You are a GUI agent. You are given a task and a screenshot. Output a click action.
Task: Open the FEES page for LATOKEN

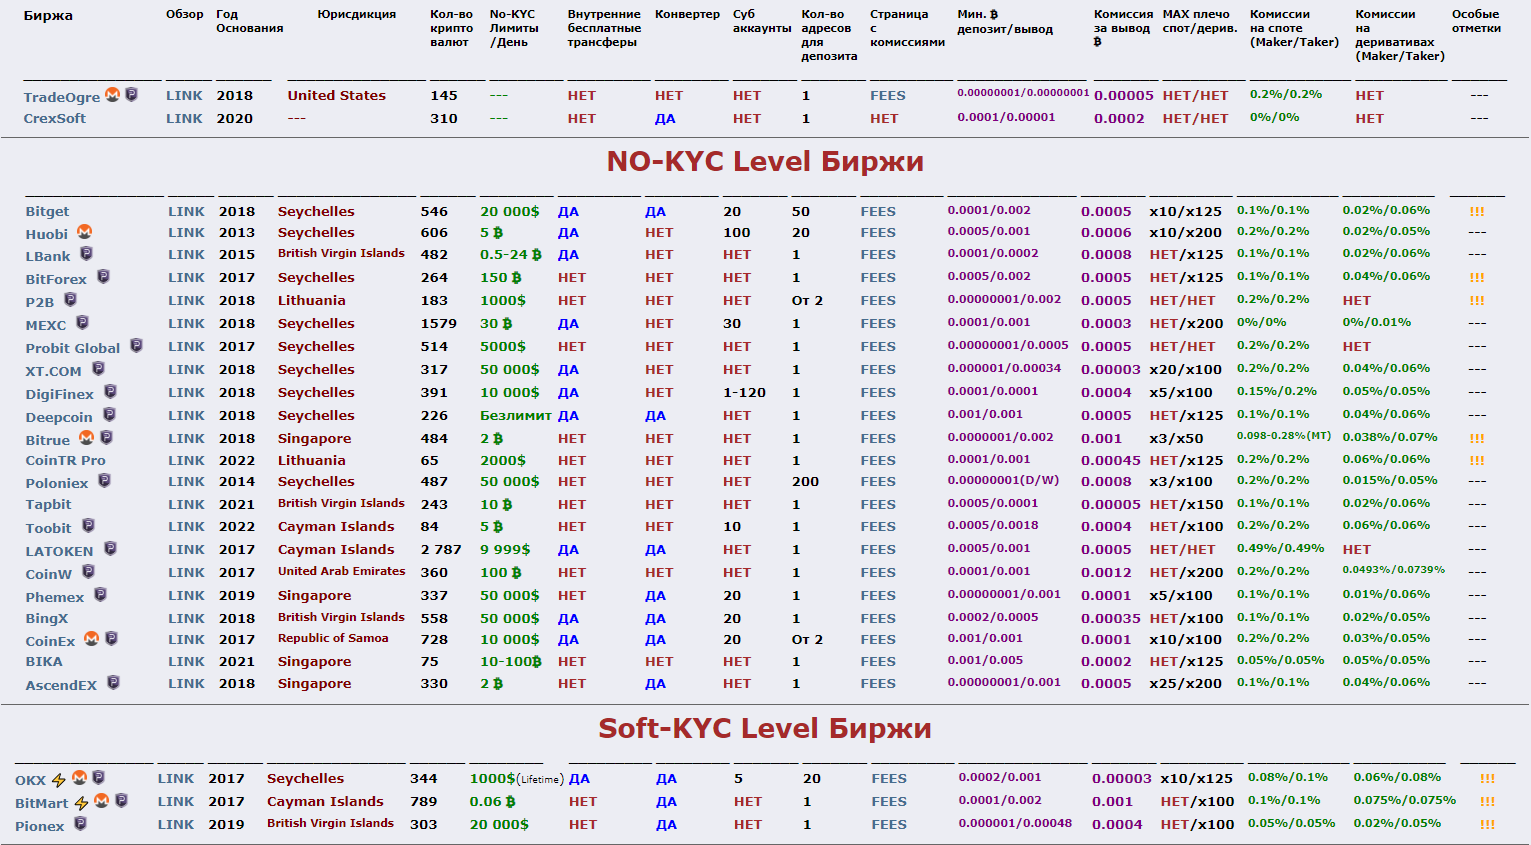tap(878, 550)
